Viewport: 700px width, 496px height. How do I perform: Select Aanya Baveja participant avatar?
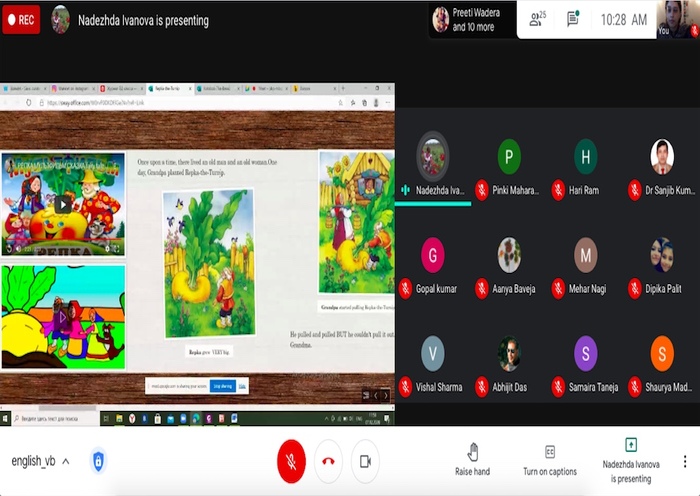509,255
